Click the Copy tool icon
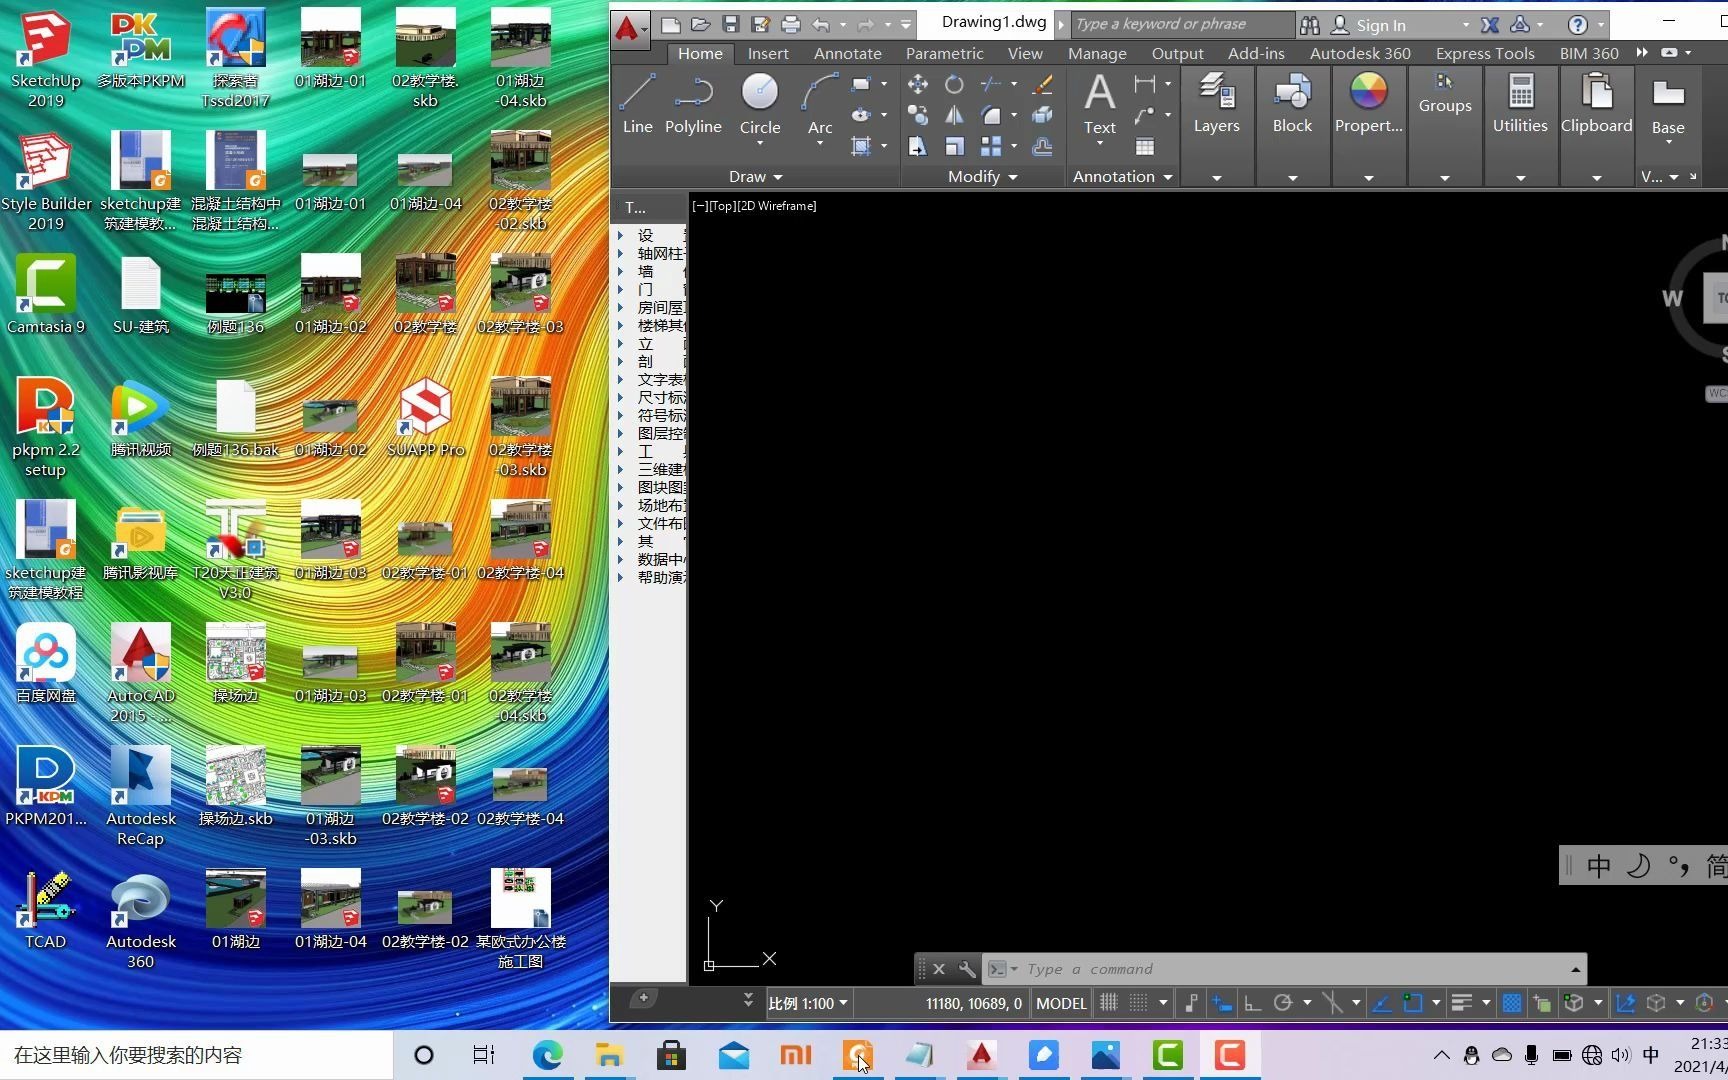This screenshot has height=1080, width=1728. pos(917,116)
